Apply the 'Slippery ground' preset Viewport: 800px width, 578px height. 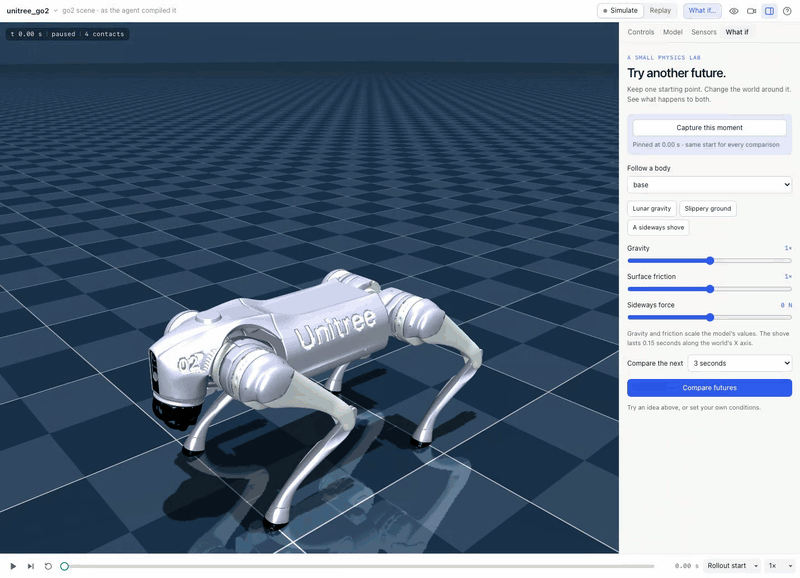click(x=708, y=208)
